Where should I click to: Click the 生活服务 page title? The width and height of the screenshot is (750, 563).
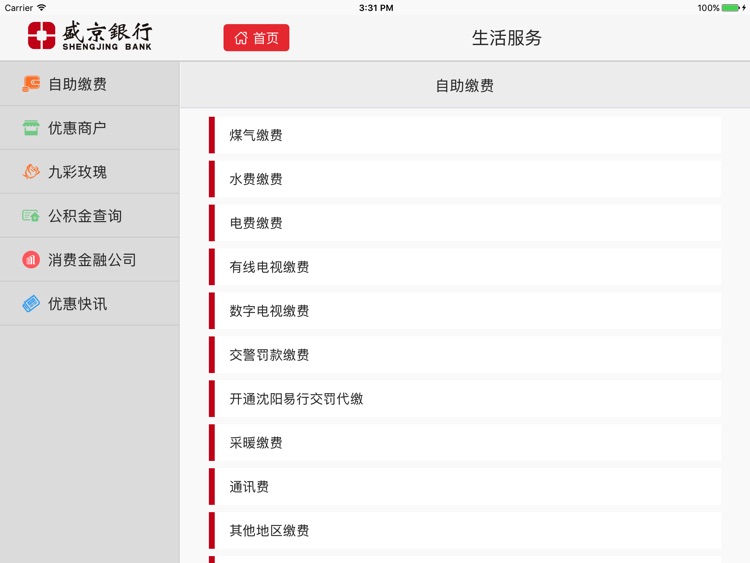point(507,38)
